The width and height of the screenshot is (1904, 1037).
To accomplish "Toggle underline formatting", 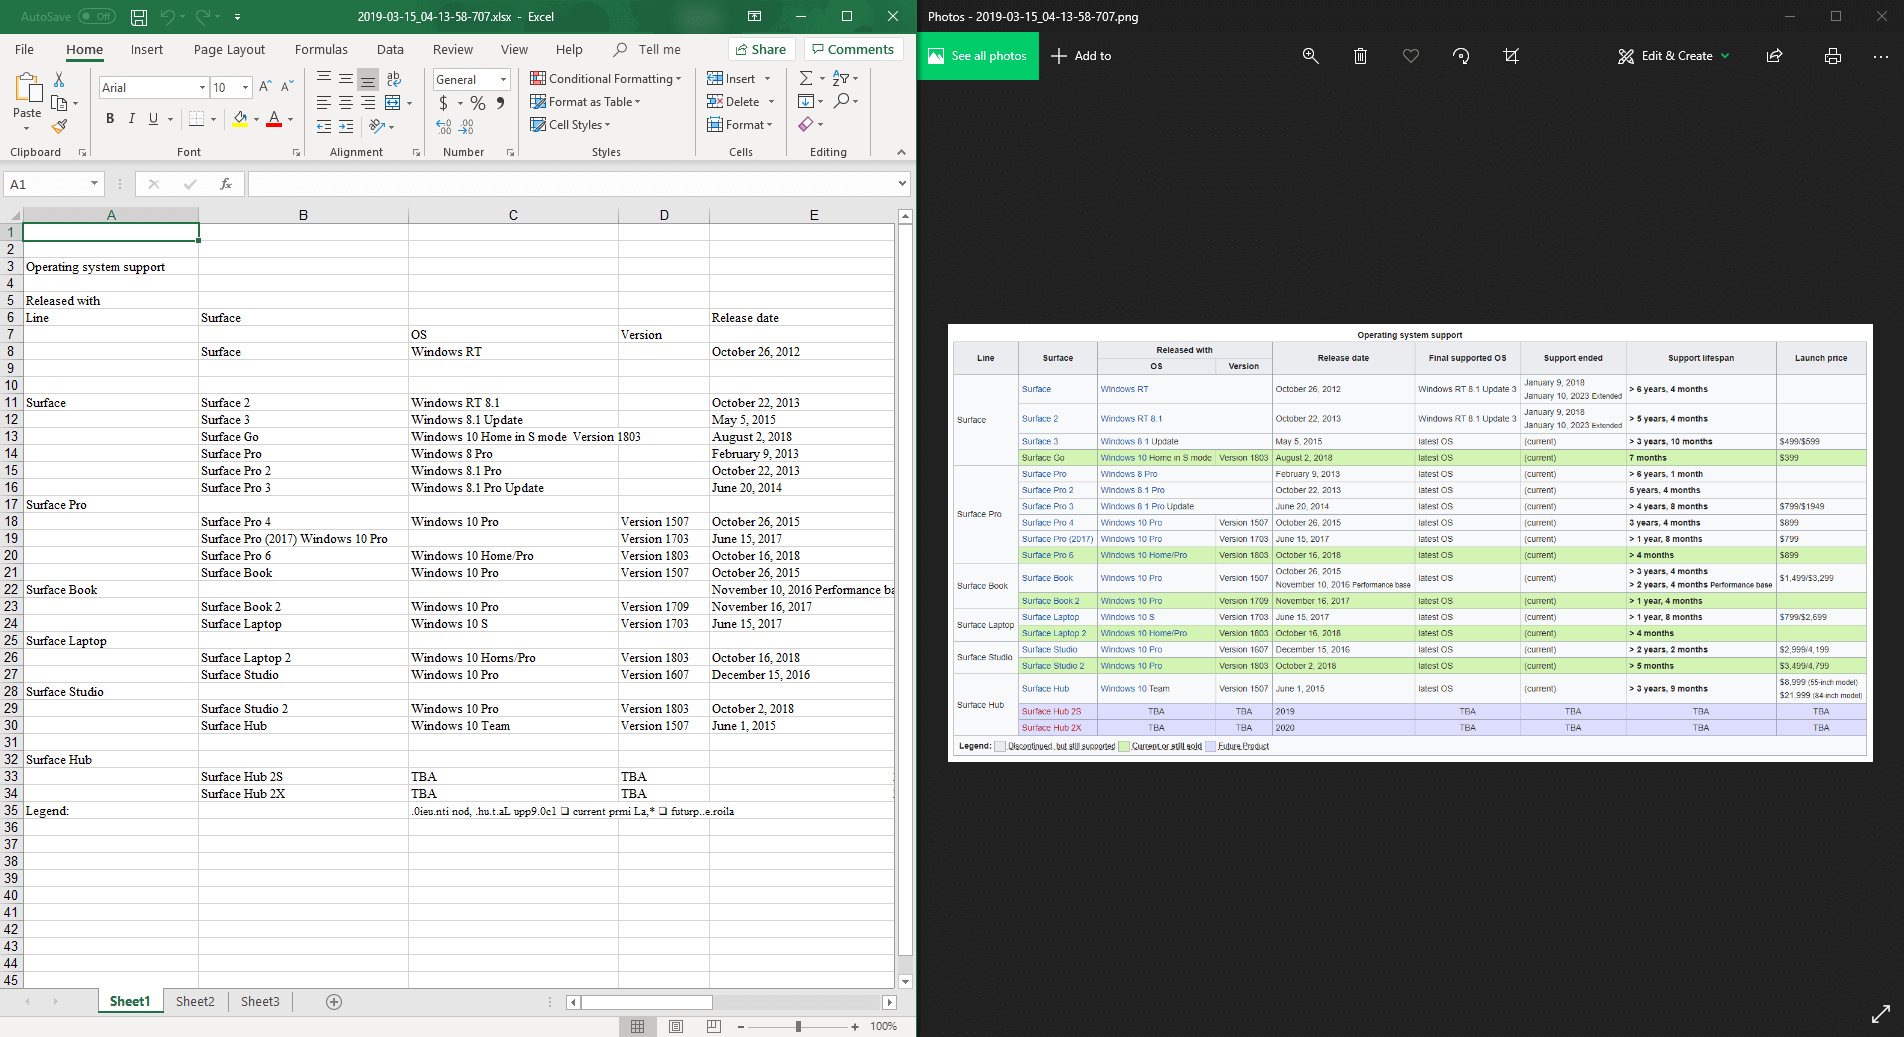I will (152, 119).
